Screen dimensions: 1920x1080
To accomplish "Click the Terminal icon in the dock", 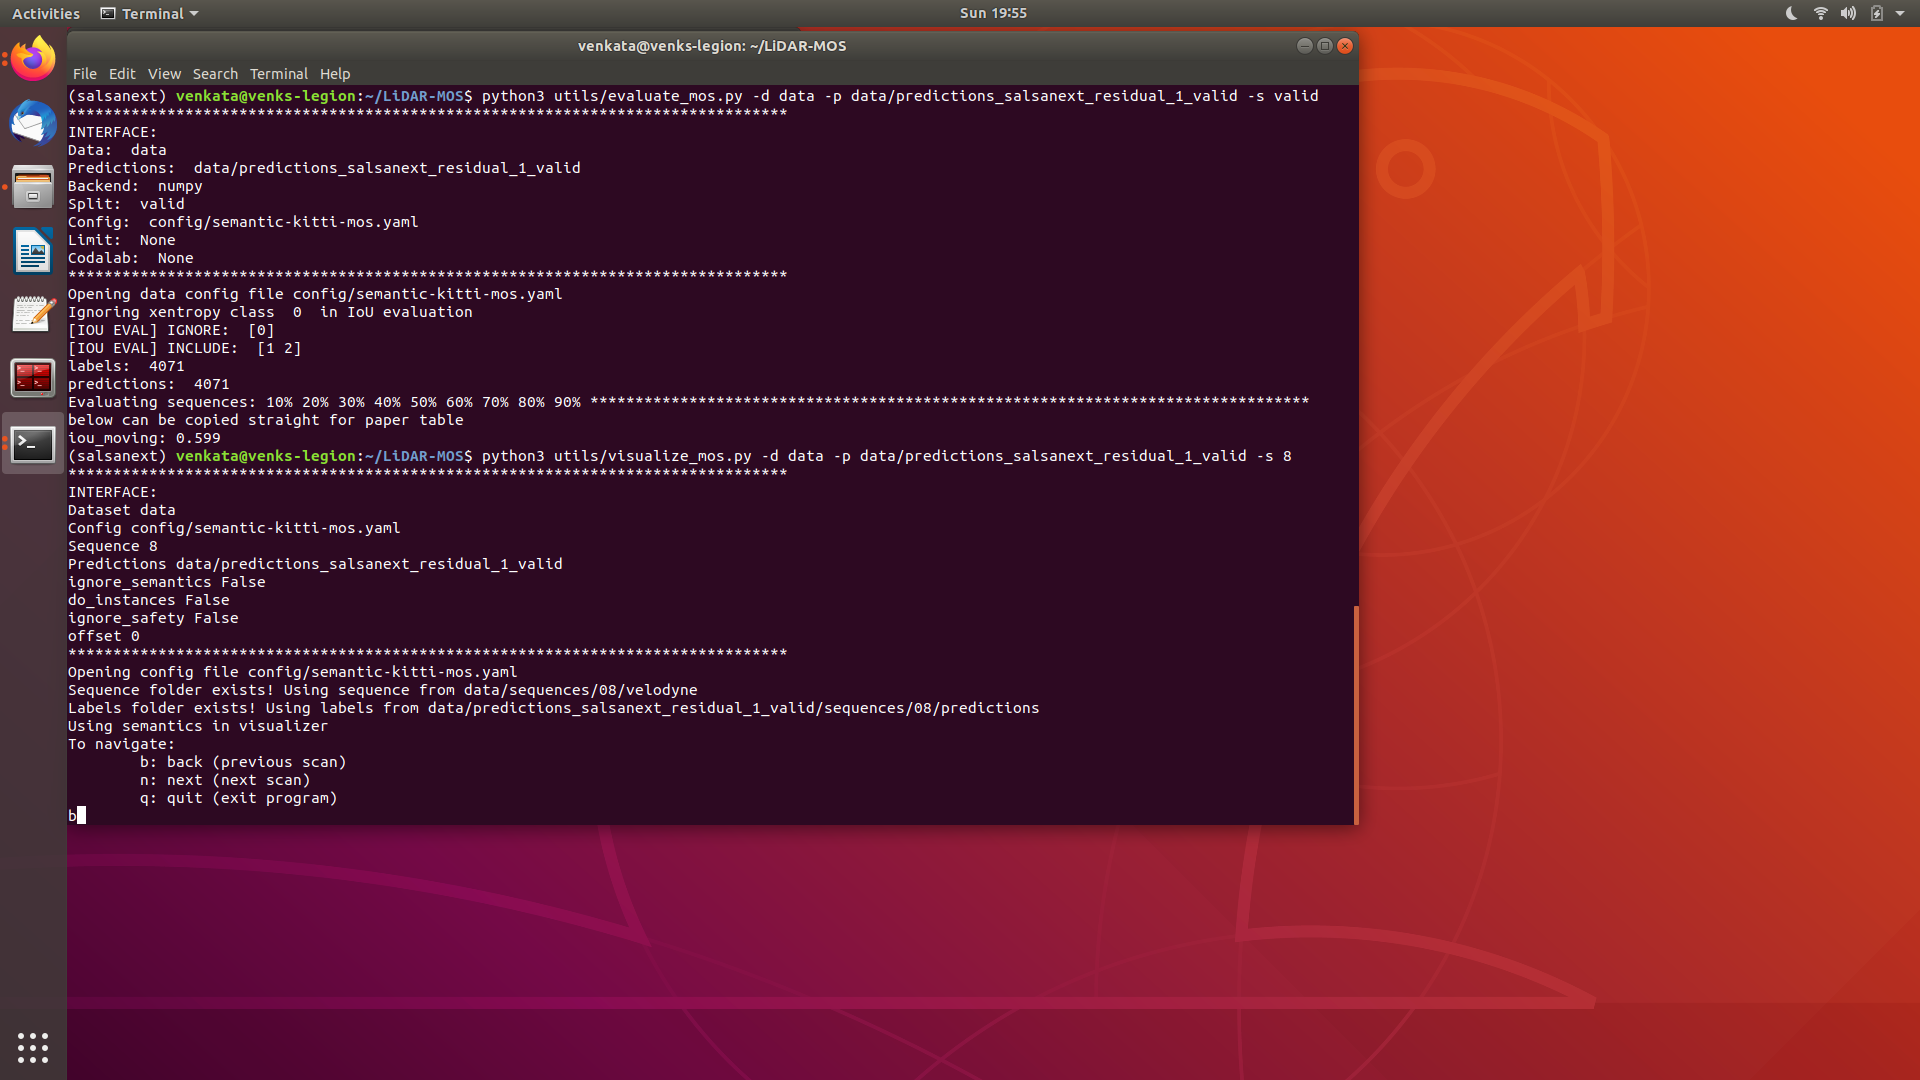I will click(x=33, y=443).
